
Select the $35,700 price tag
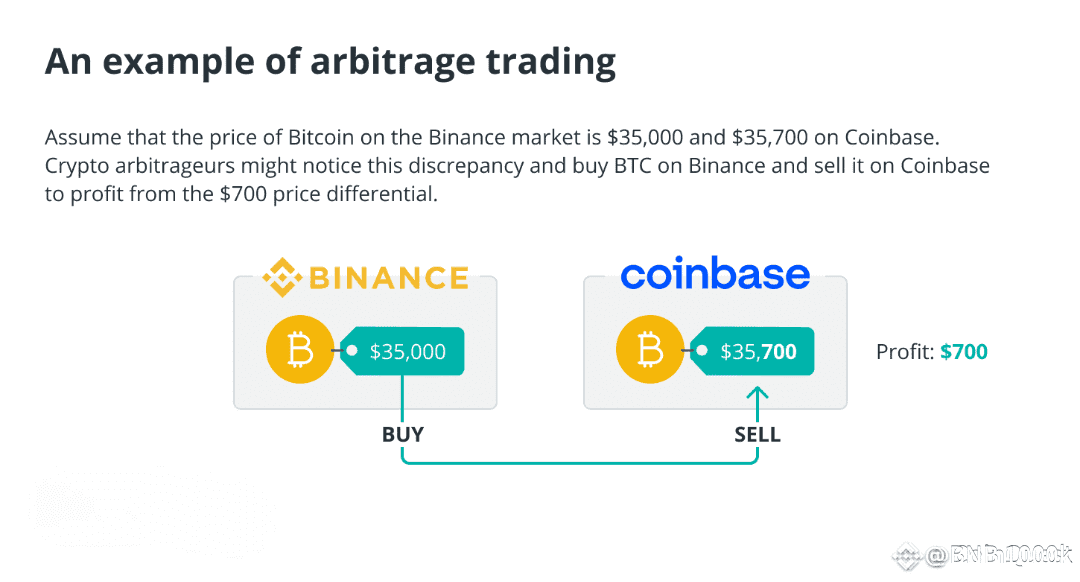[x=752, y=351]
